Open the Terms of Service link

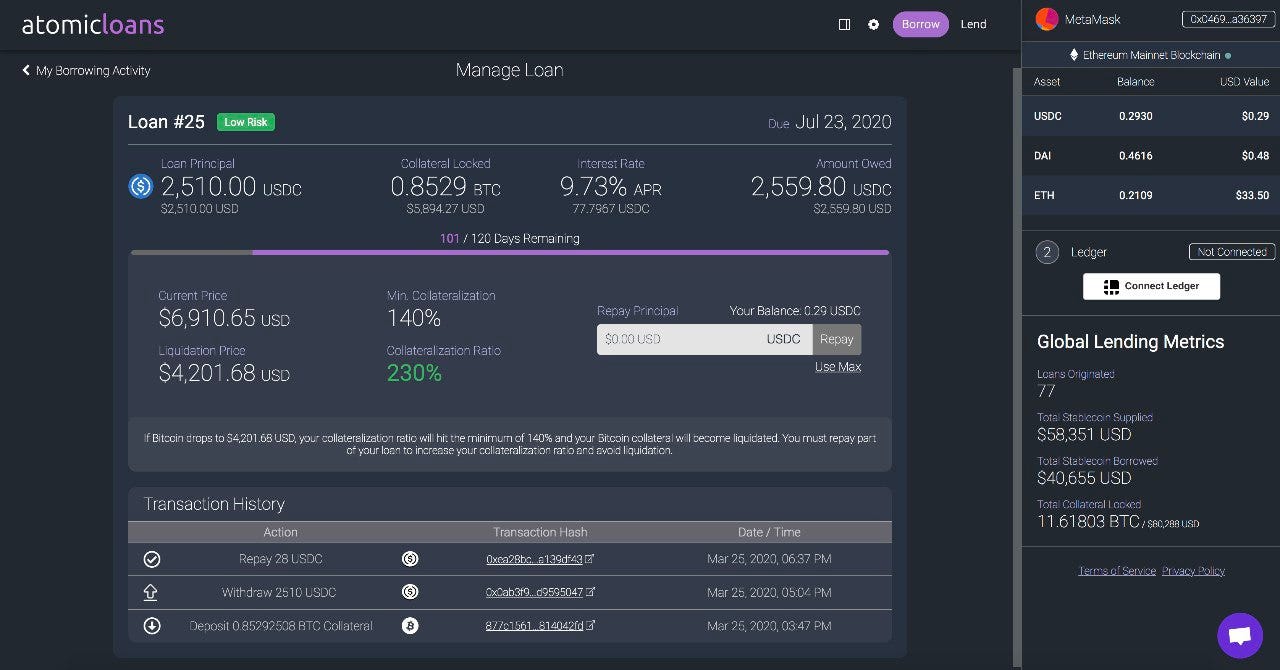1117,571
